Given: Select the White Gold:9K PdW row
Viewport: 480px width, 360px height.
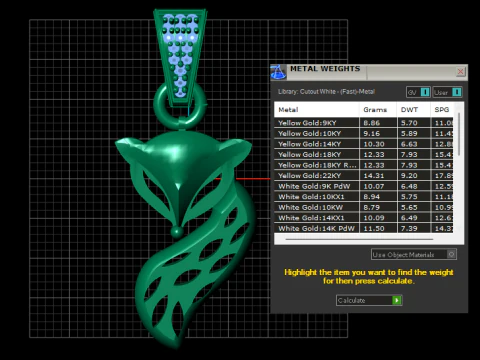Looking at the screenshot, I should [364, 186].
